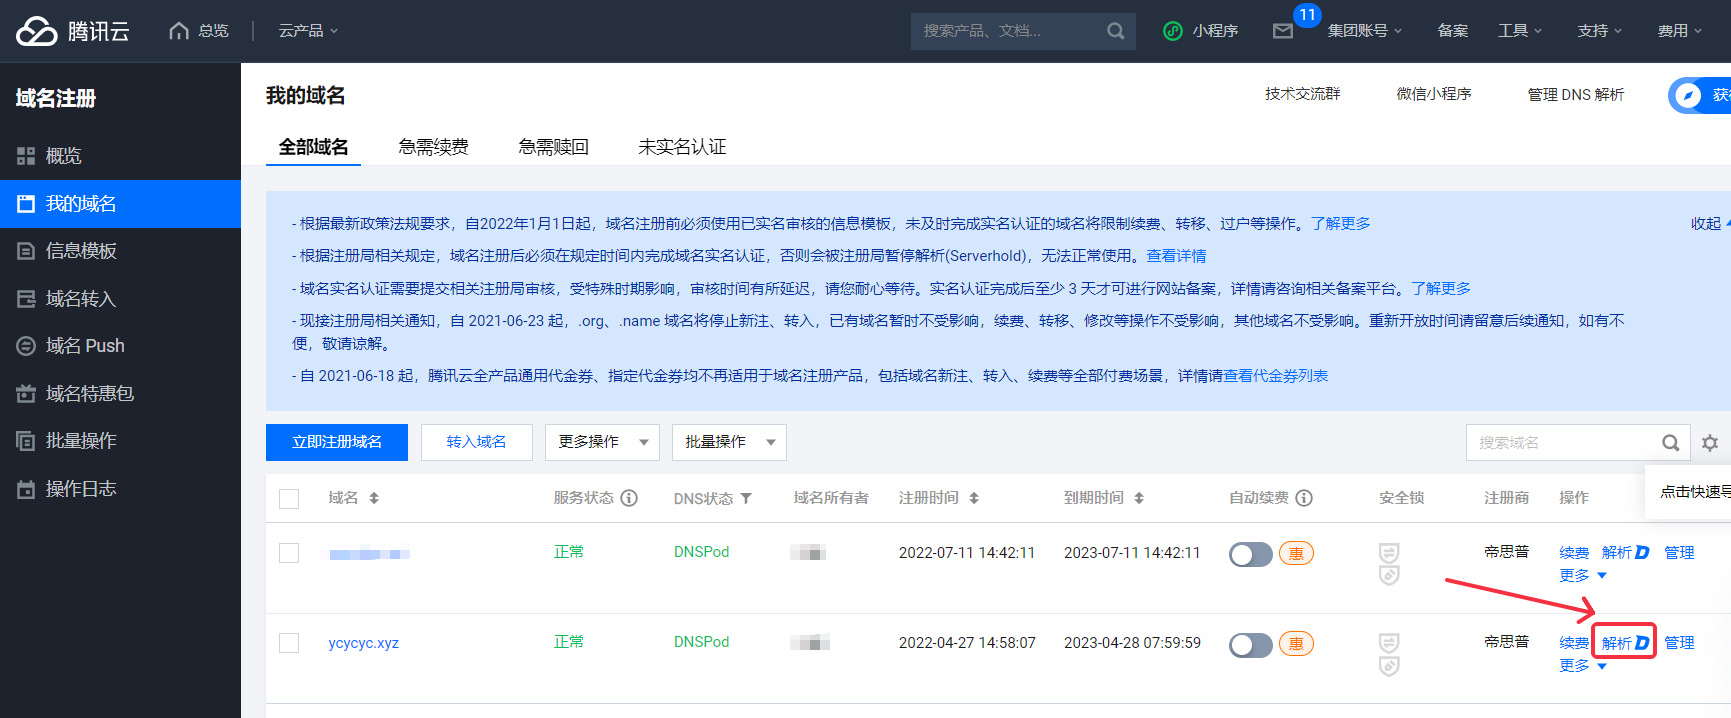Toggle auto-renew for the 2022-07-11 row

(1250, 554)
